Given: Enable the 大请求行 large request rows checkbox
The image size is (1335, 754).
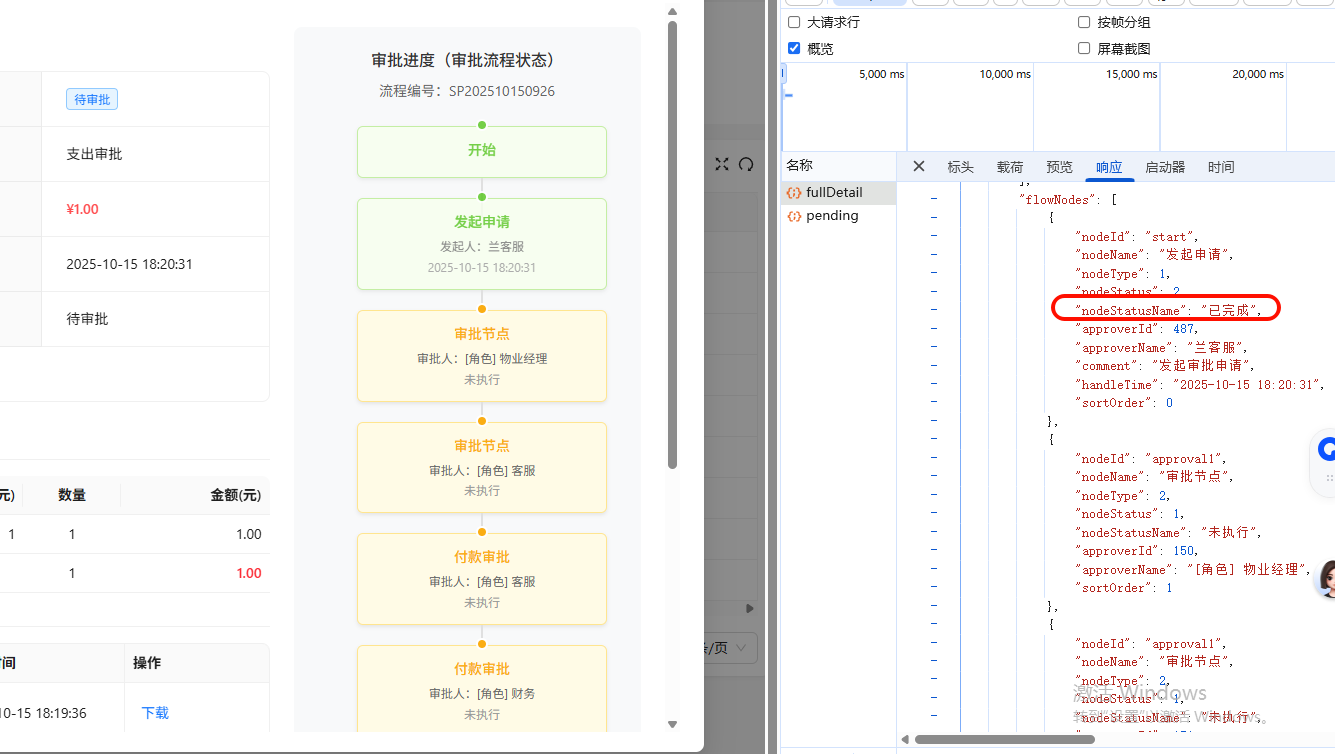Looking at the screenshot, I should point(793,21).
